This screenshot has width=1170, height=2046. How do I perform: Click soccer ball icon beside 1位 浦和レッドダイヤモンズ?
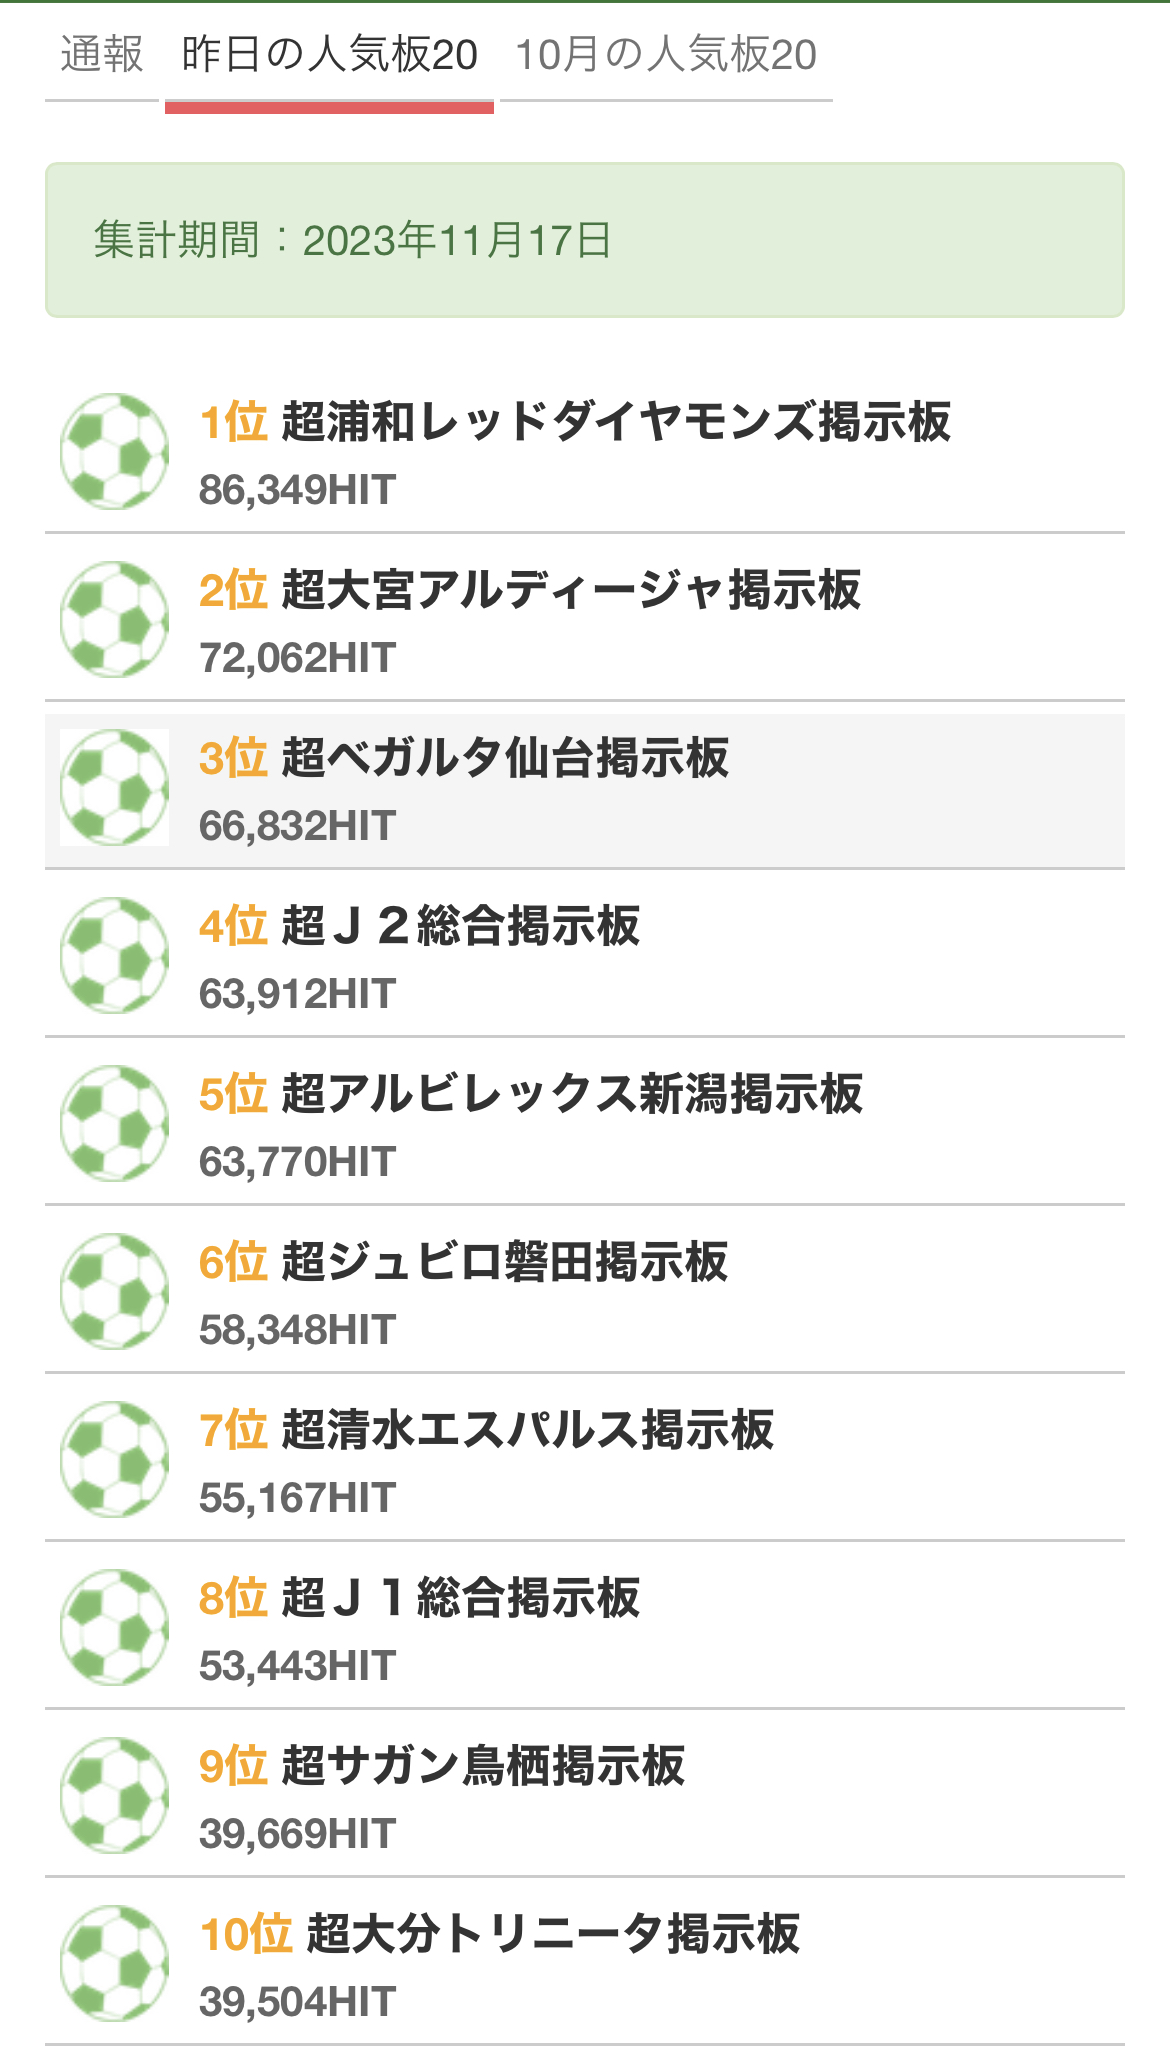tap(114, 451)
